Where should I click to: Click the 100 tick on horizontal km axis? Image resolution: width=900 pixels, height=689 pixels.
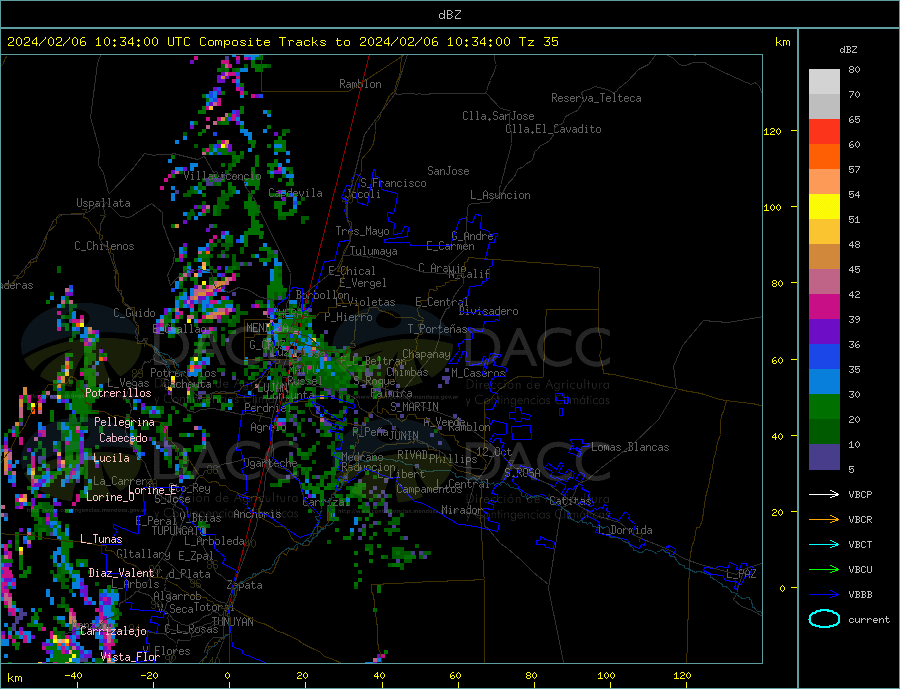(x=607, y=676)
